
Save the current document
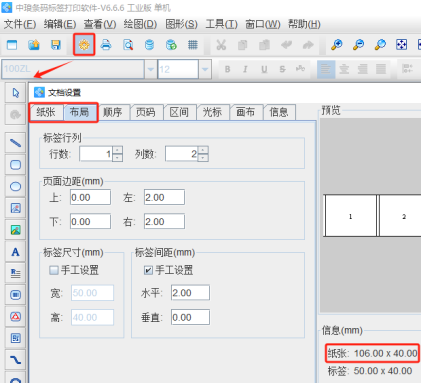pos(56,44)
